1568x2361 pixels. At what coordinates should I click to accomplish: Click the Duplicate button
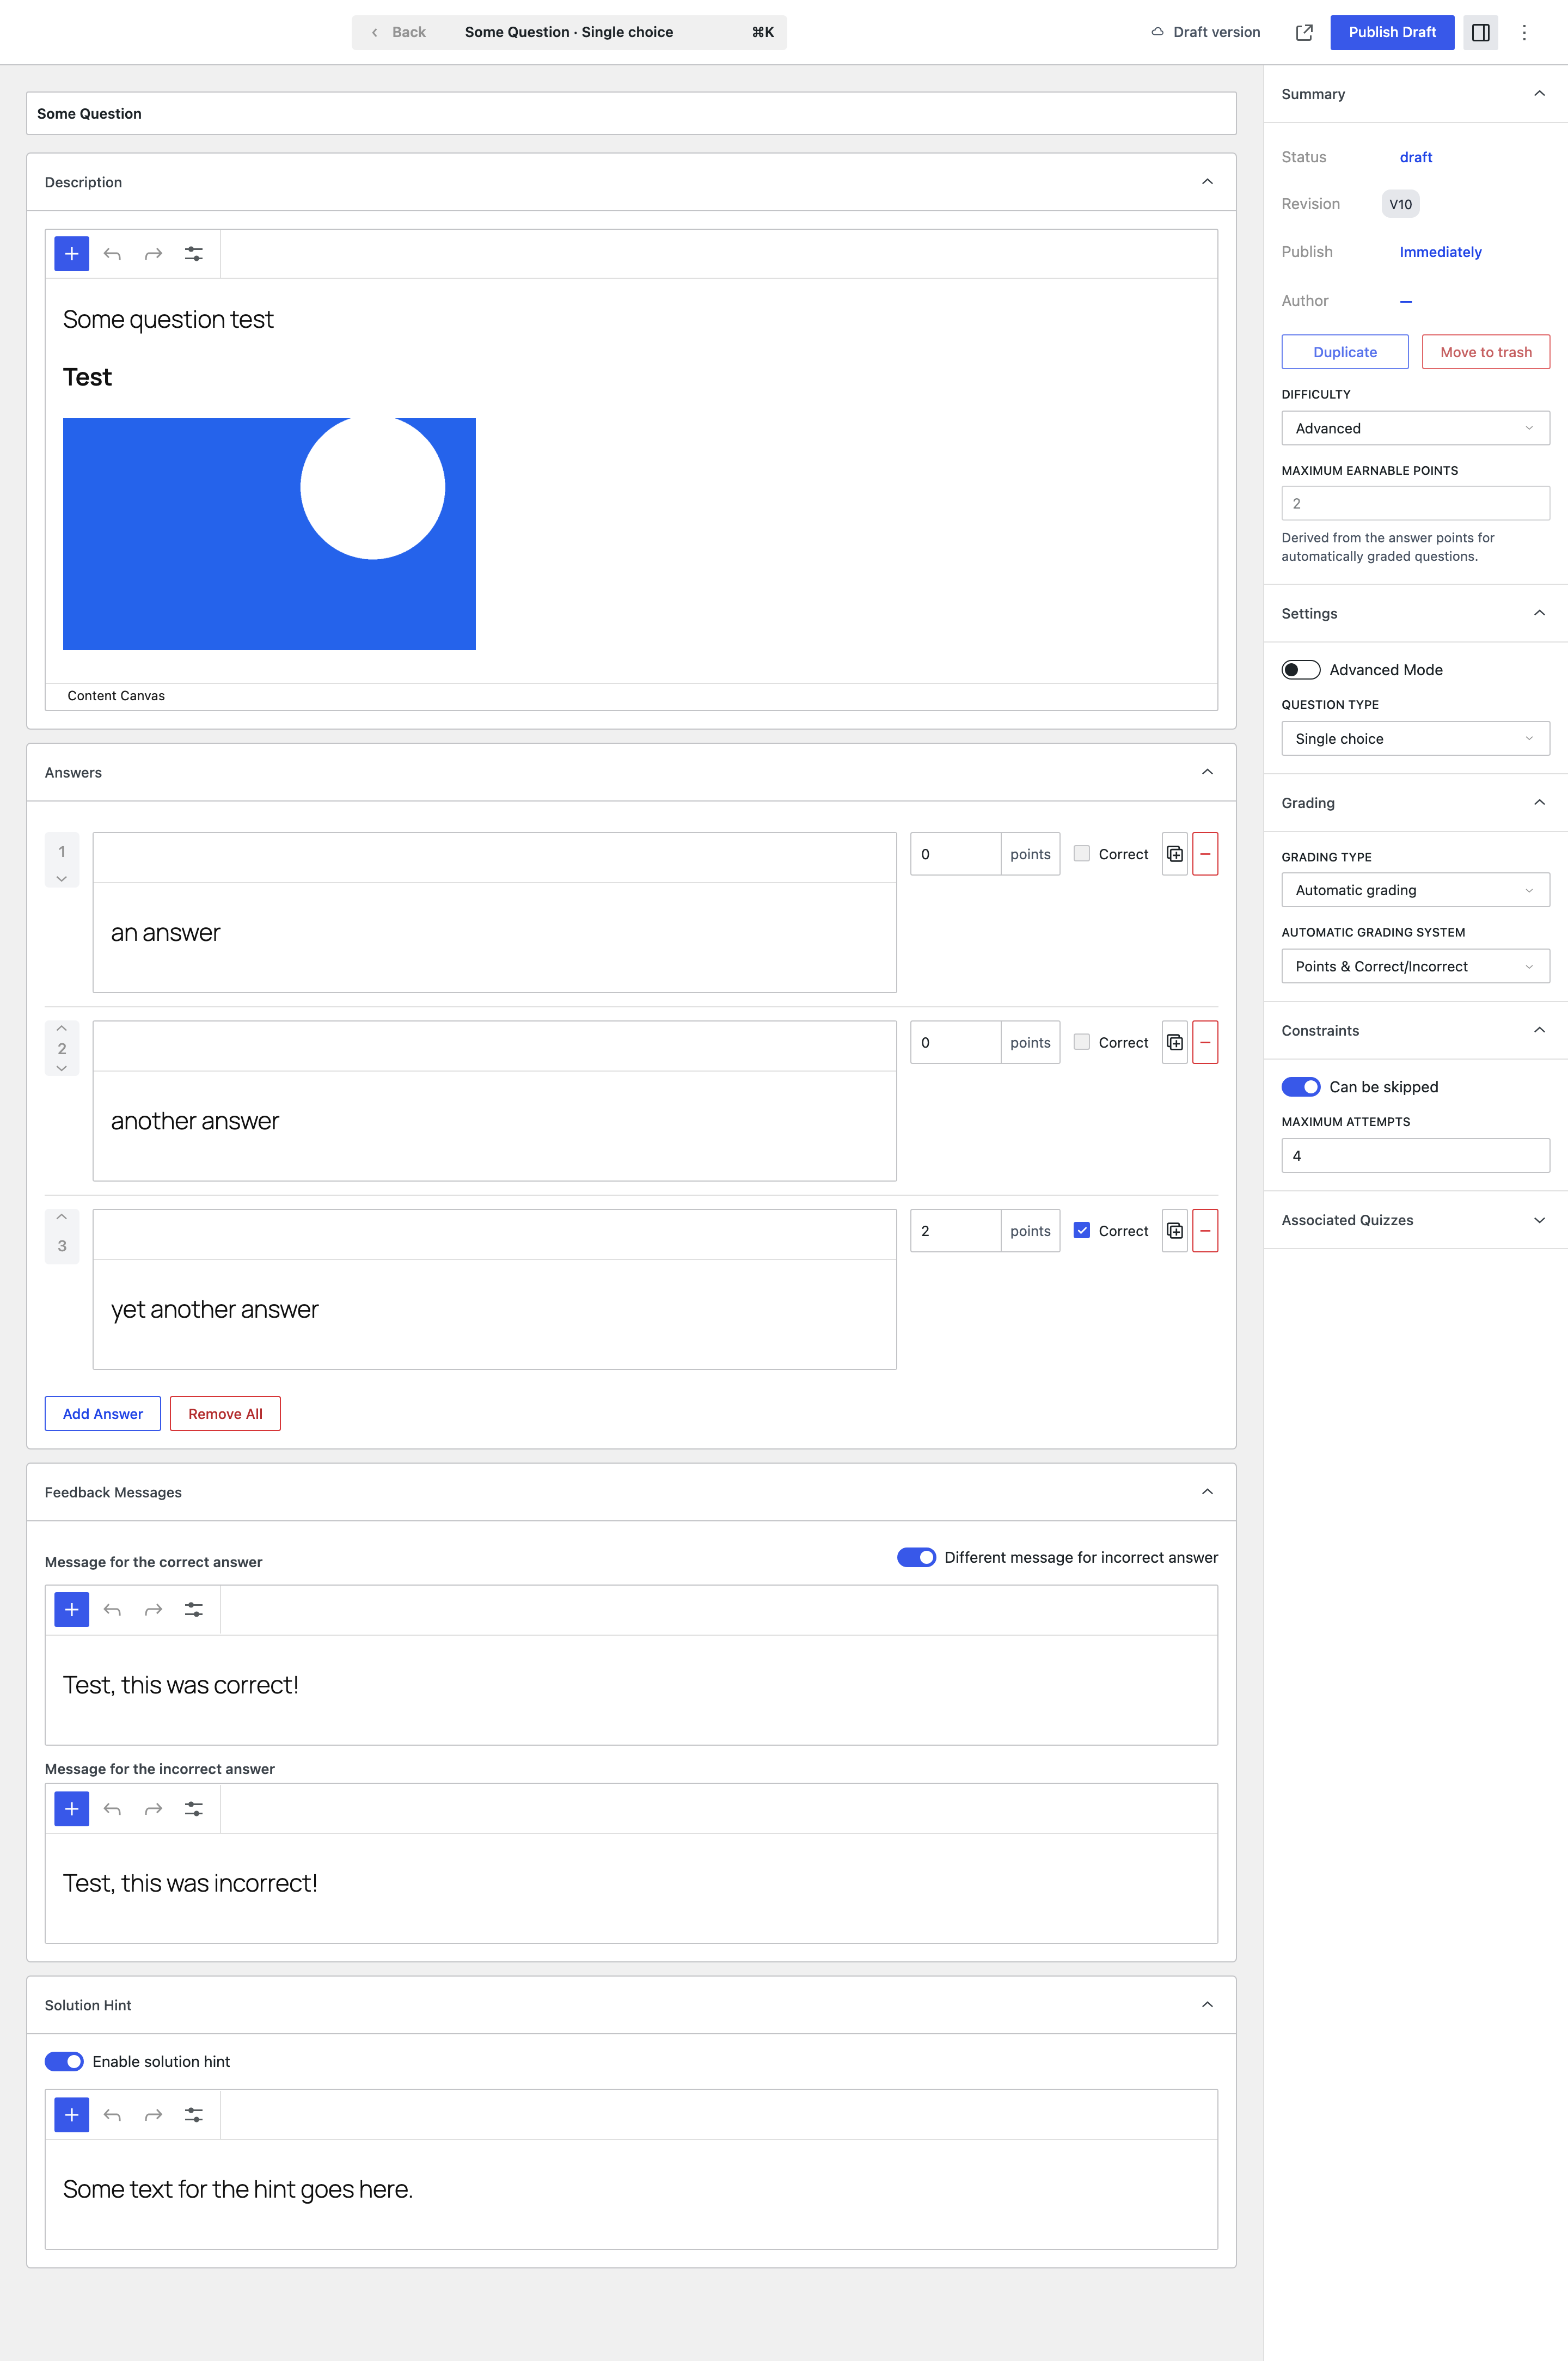click(1345, 352)
